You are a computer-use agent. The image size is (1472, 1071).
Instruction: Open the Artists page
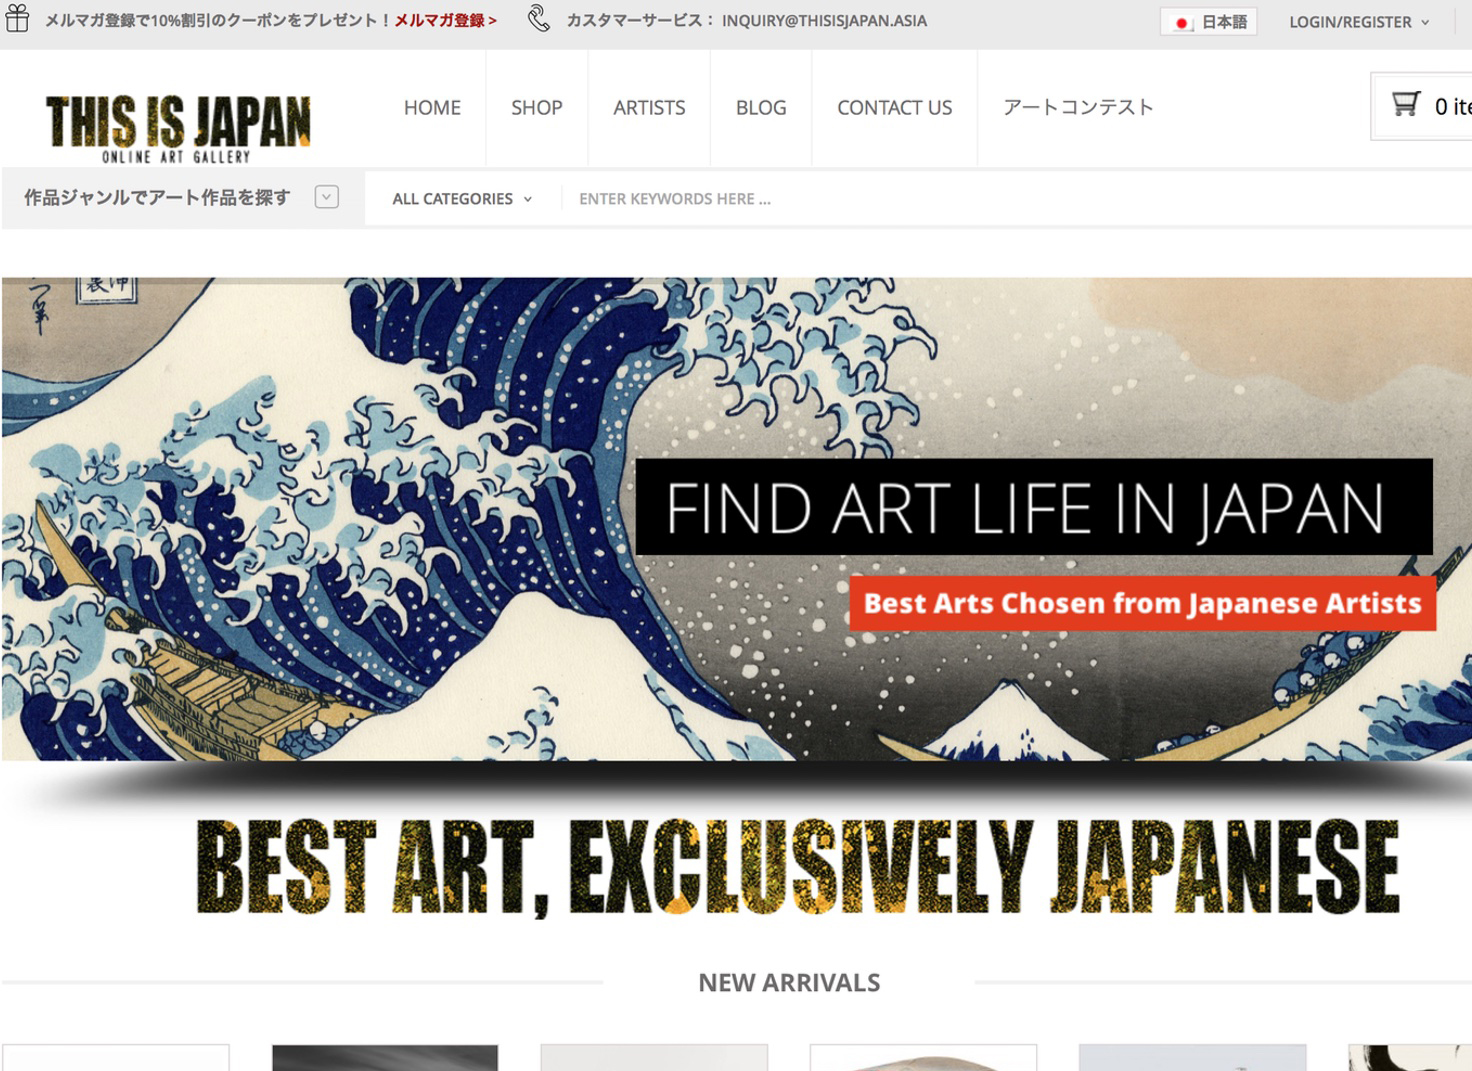pyautogui.click(x=649, y=107)
